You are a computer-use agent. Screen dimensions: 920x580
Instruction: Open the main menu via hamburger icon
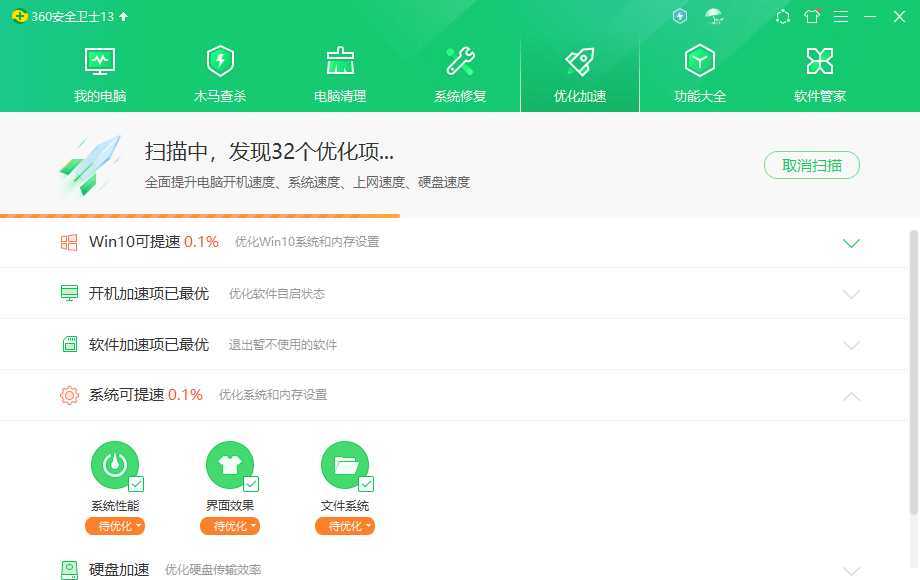[x=840, y=16]
